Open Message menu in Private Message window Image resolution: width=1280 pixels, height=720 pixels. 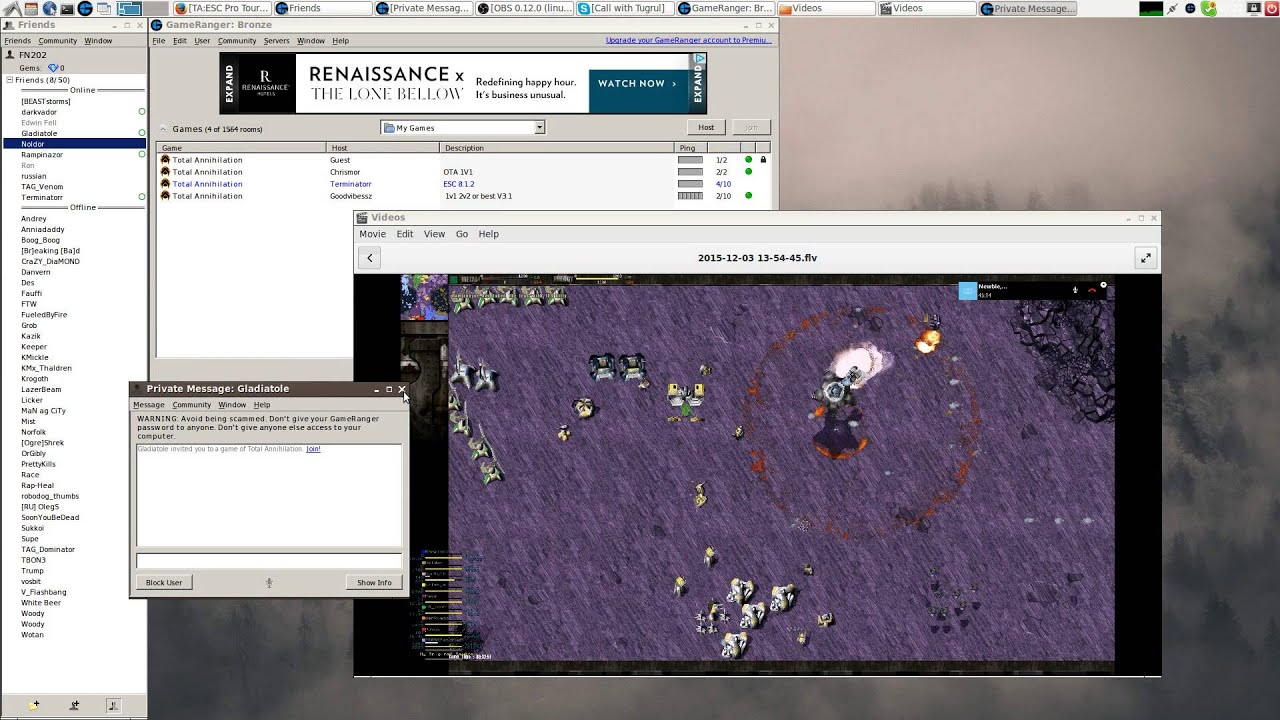click(149, 405)
